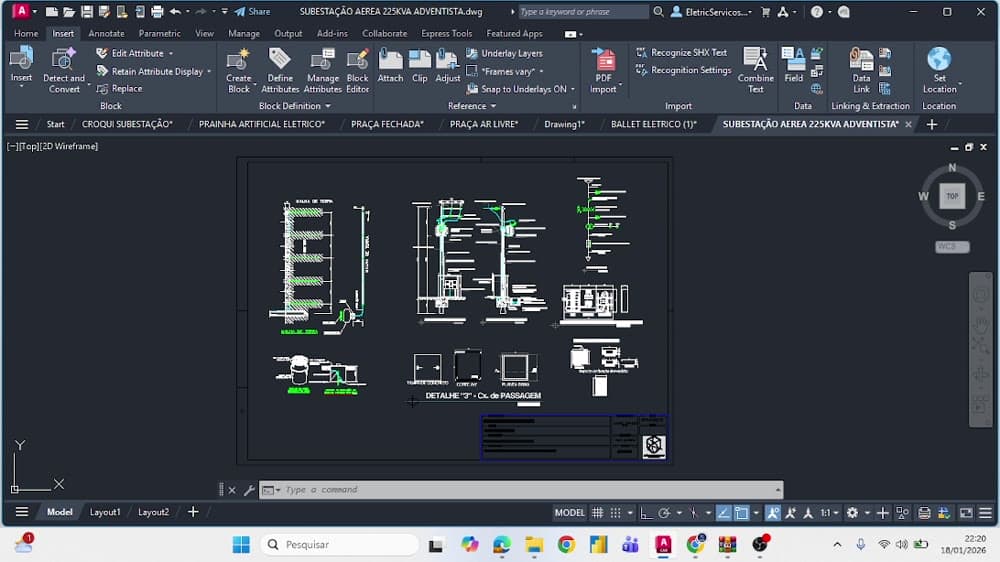Toggle polar tracking in status bar
Image resolution: width=1000 pixels, height=562 pixels.
(x=664, y=512)
